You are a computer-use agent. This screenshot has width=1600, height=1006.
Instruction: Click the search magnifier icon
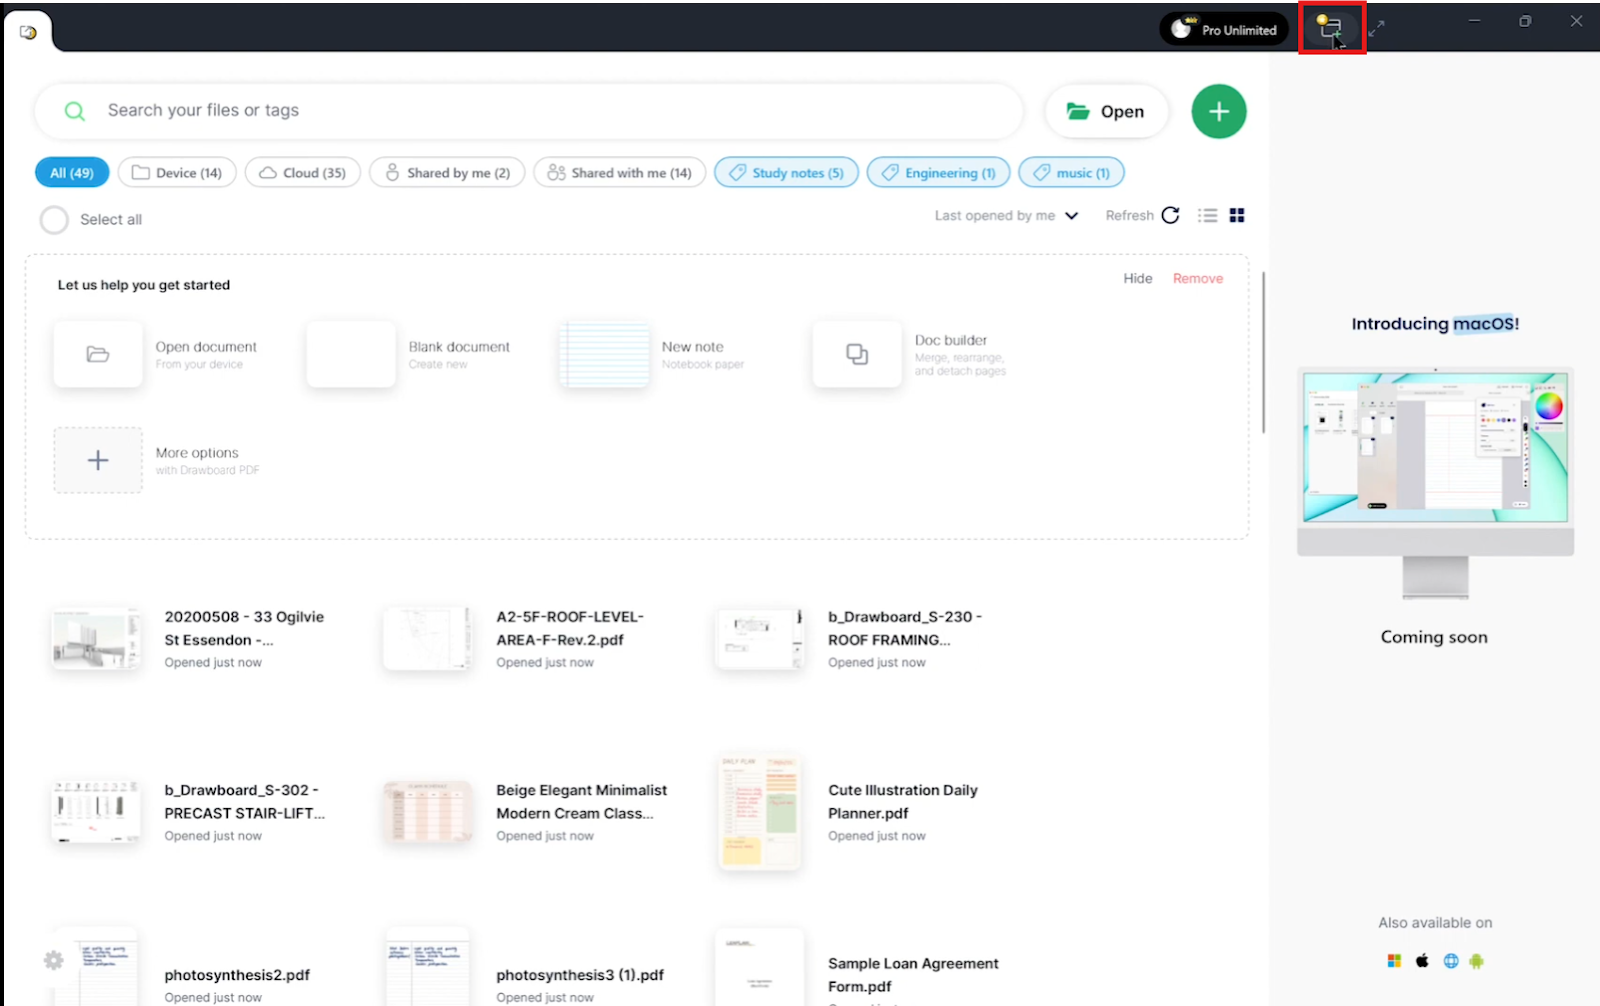(75, 111)
